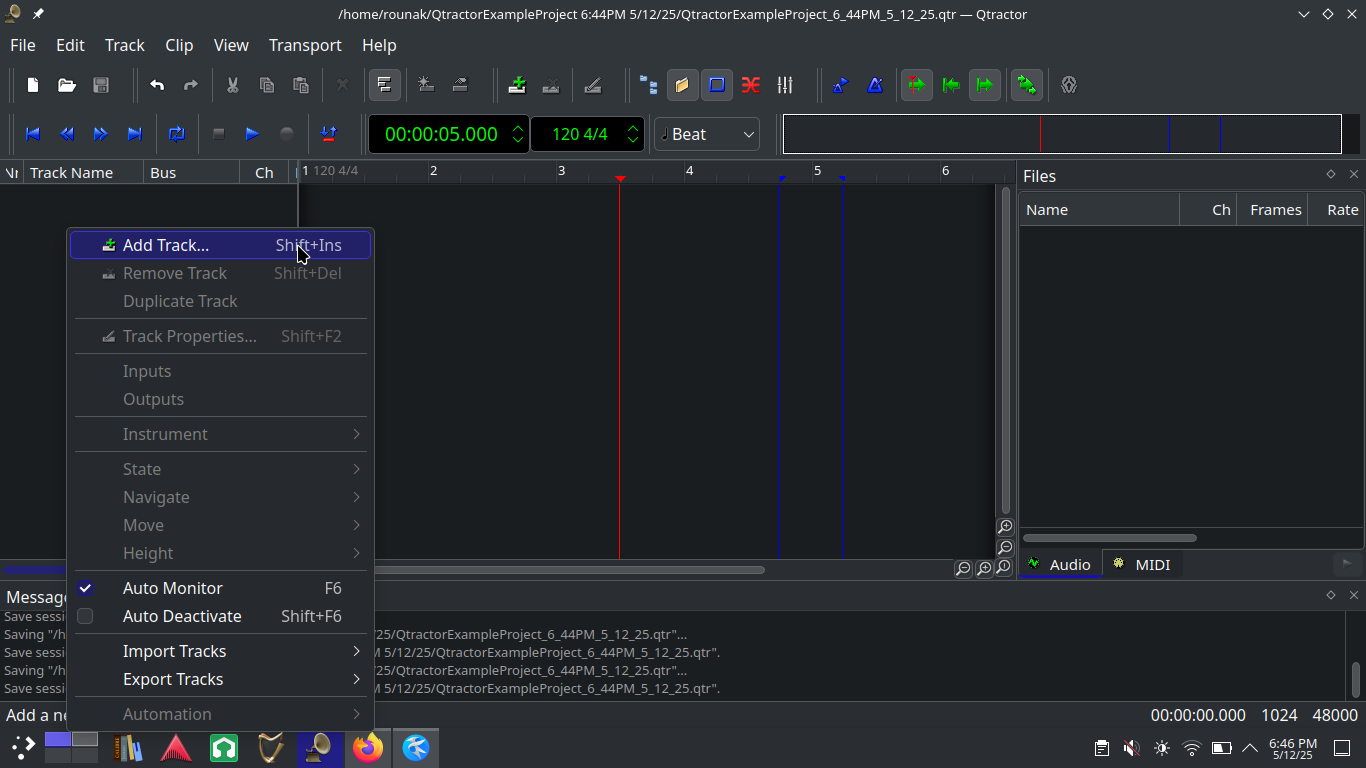Toggle the Loop transport button

177,134
